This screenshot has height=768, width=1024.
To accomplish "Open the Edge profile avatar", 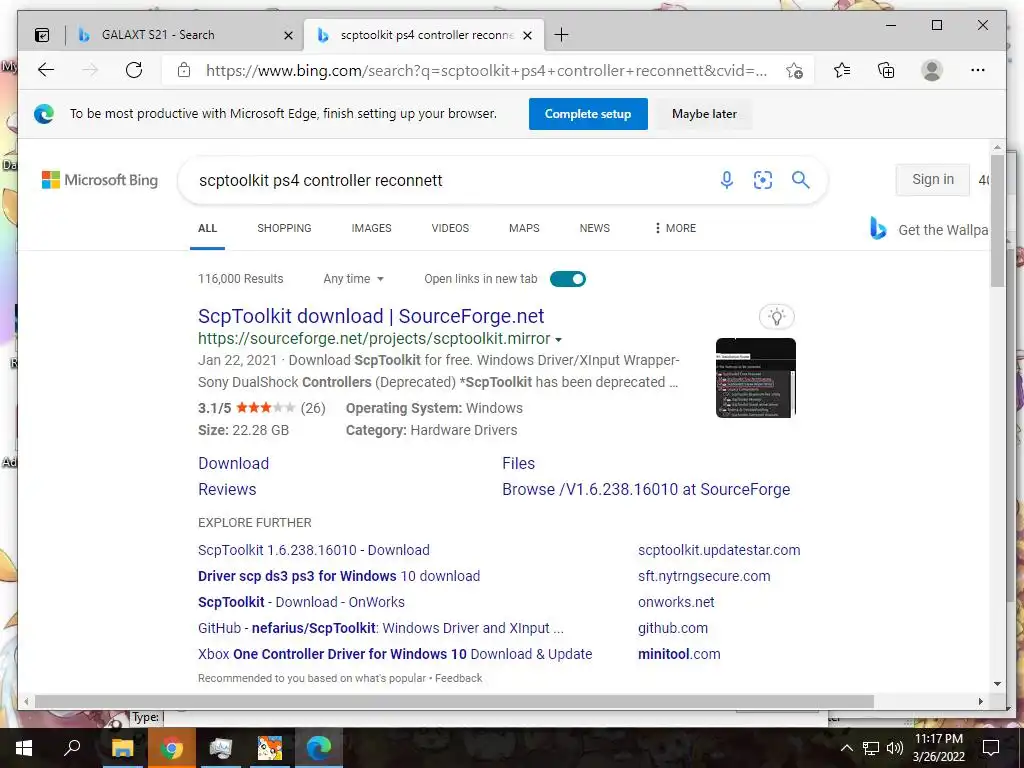I will pos(932,70).
